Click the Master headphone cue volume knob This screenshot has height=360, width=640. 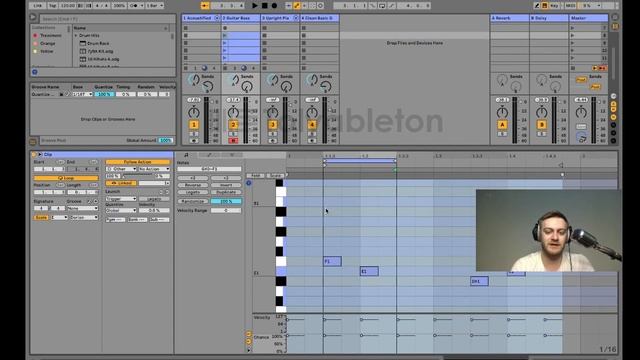[x=582, y=138]
